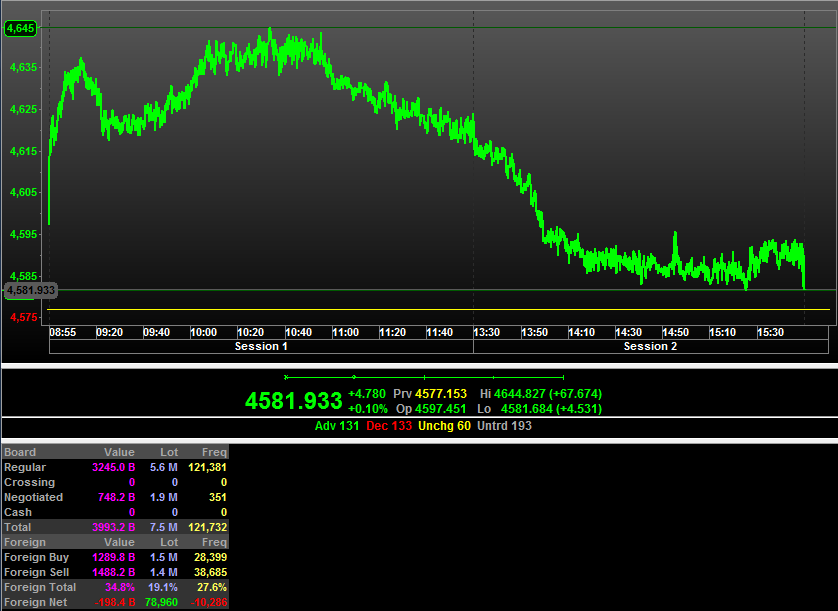Select the Foreign Total row
The width and height of the screenshot is (838, 611).
[115, 587]
